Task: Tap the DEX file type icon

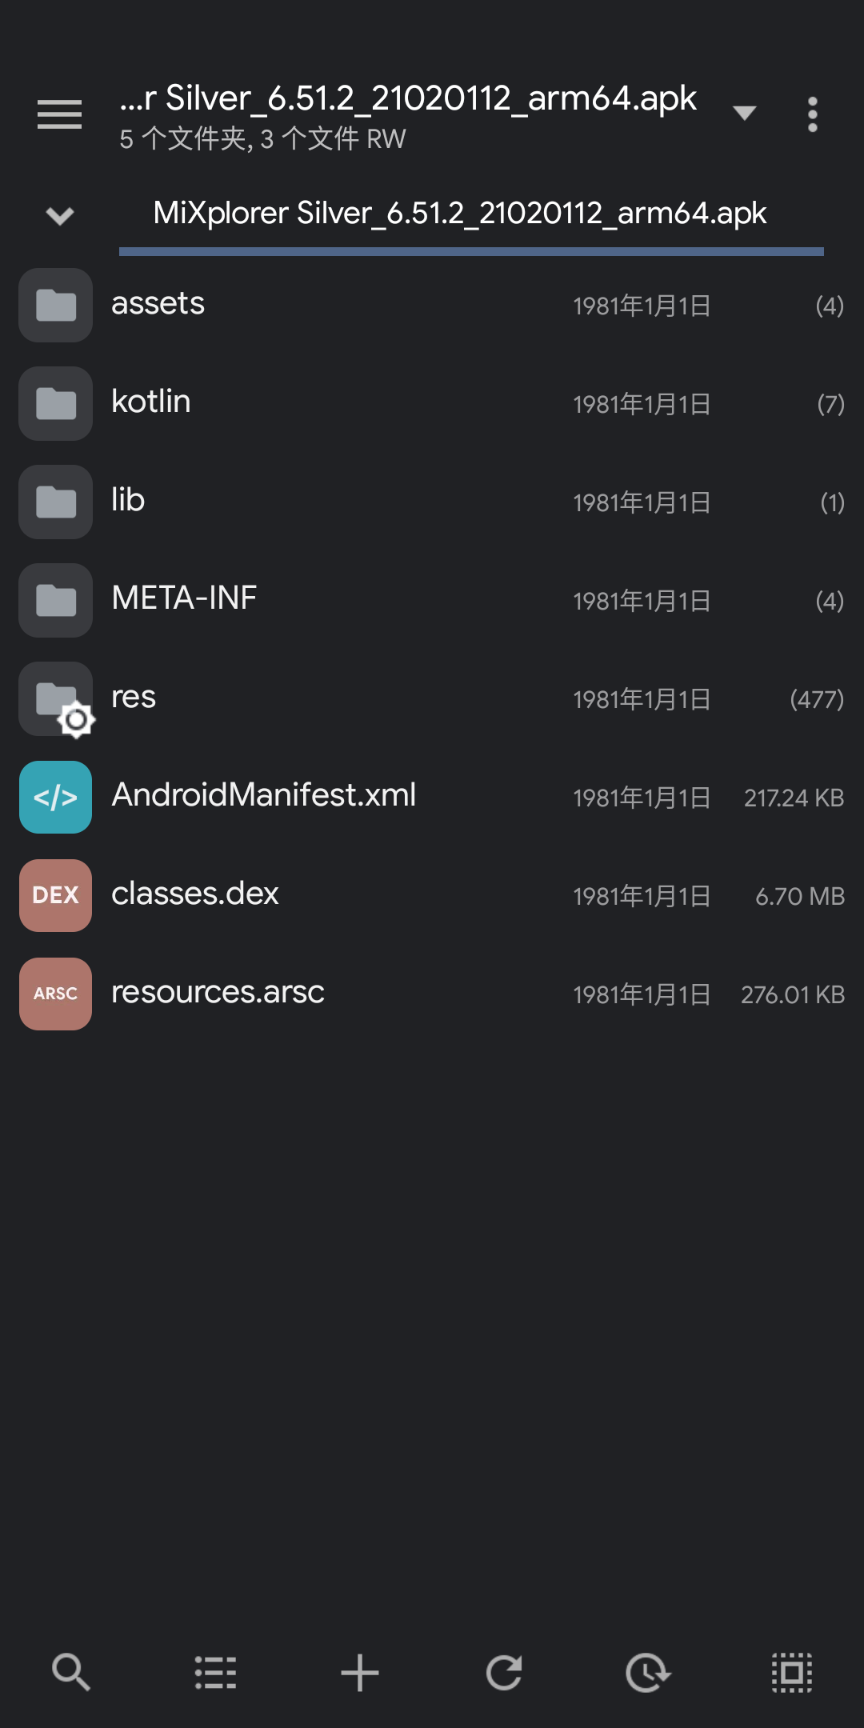Action: (x=55, y=895)
